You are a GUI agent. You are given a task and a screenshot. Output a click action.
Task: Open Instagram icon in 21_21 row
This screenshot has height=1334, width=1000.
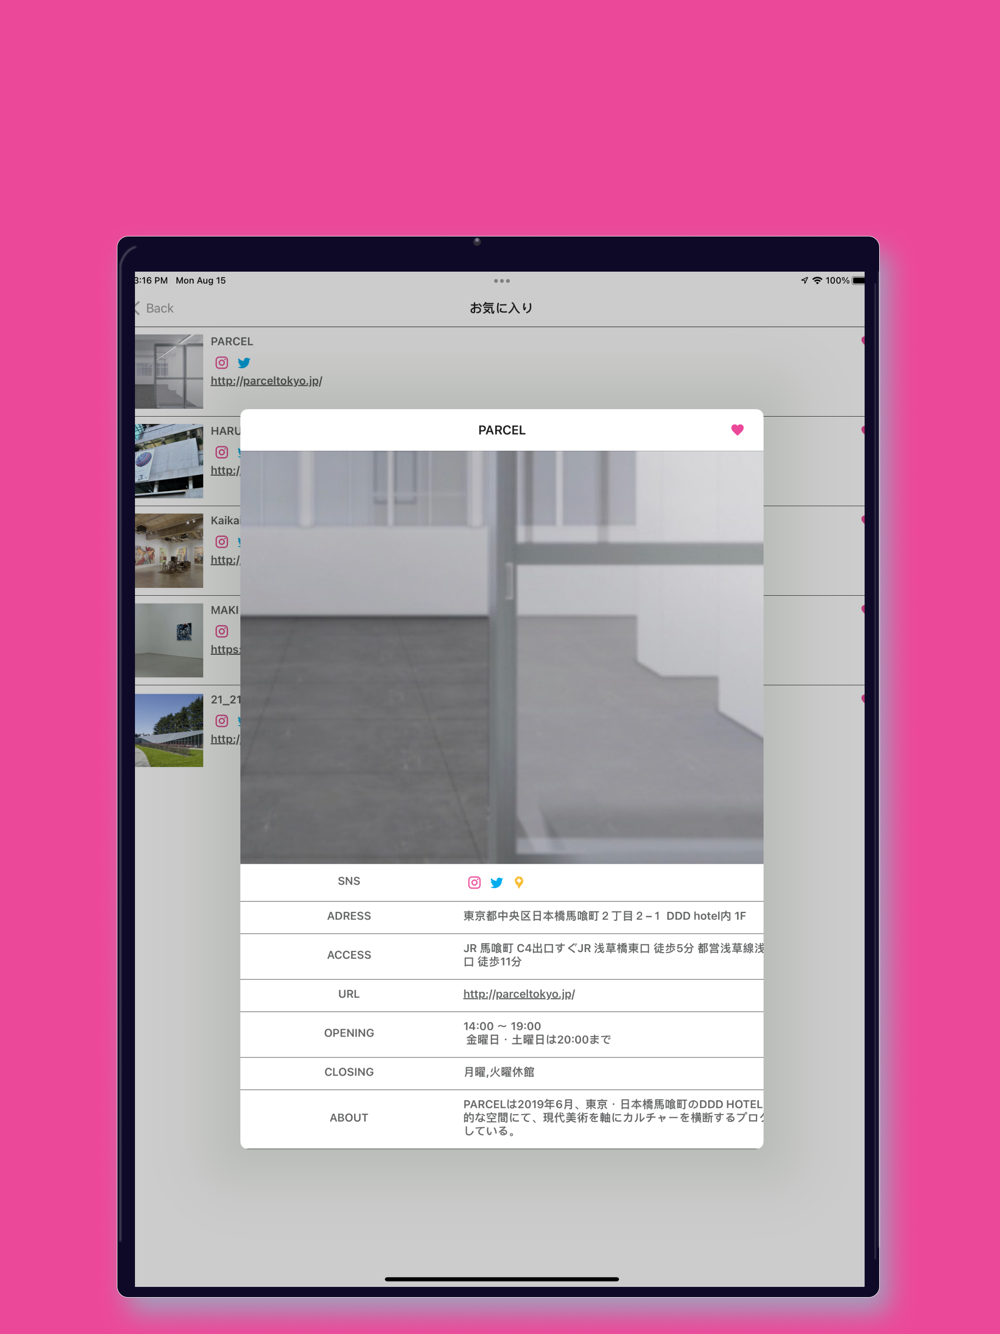coord(222,721)
